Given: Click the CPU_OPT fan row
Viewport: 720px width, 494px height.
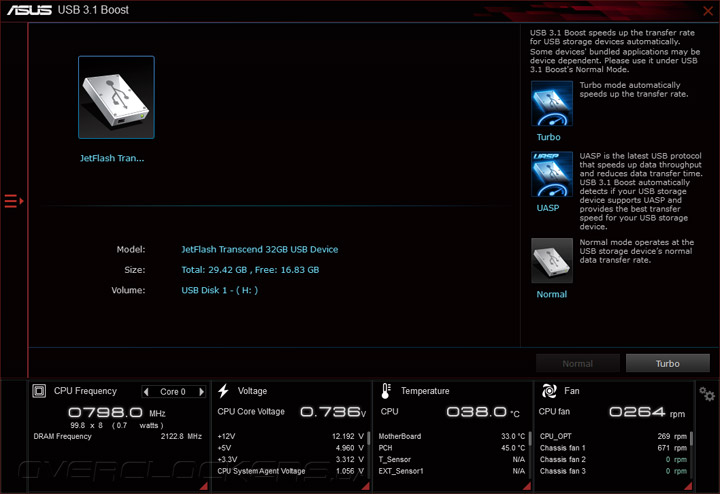Looking at the screenshot, I should [613, 436].
